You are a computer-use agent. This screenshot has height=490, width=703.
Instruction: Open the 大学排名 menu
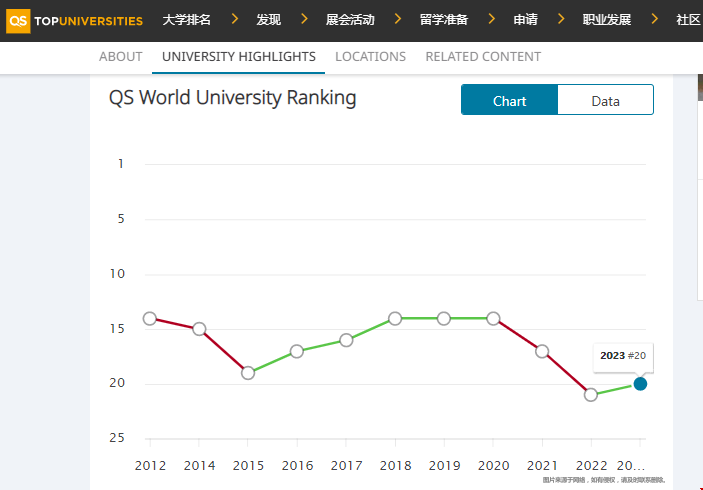coord(187,20)
